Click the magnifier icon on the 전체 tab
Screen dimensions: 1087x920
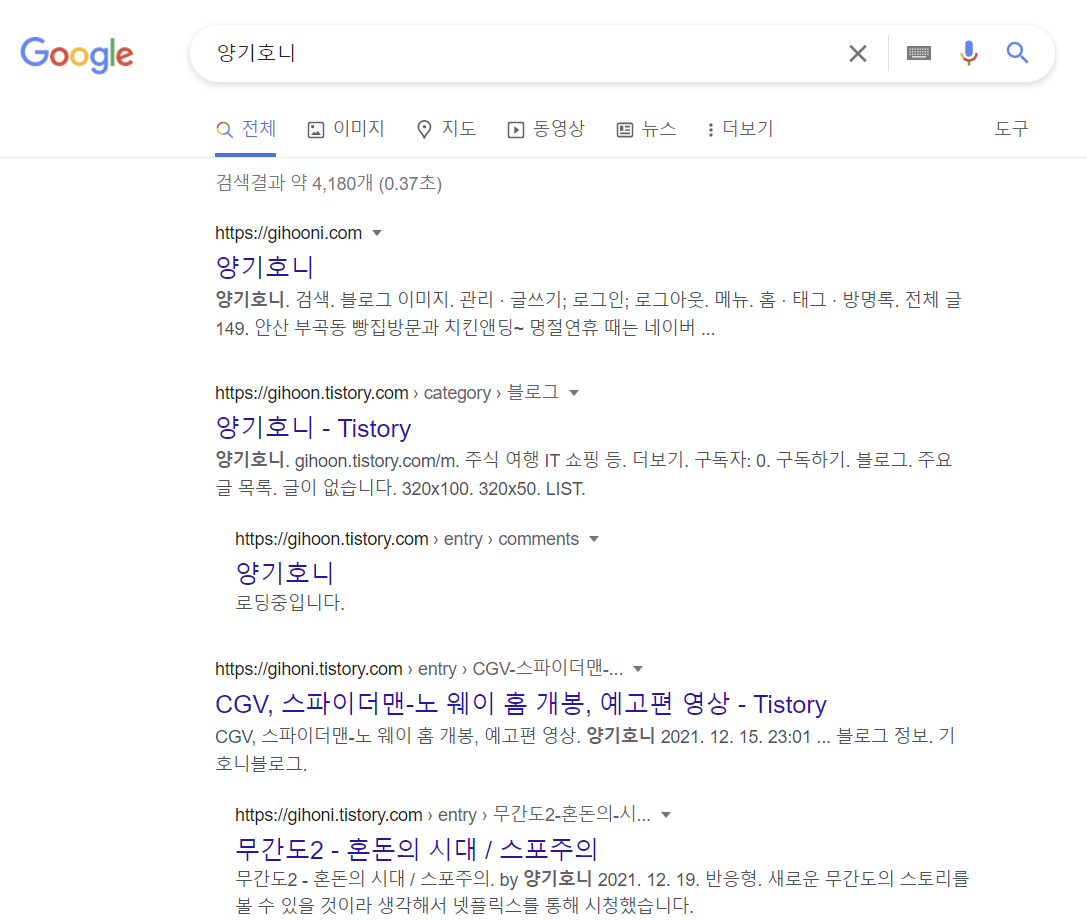pos(224,130)
